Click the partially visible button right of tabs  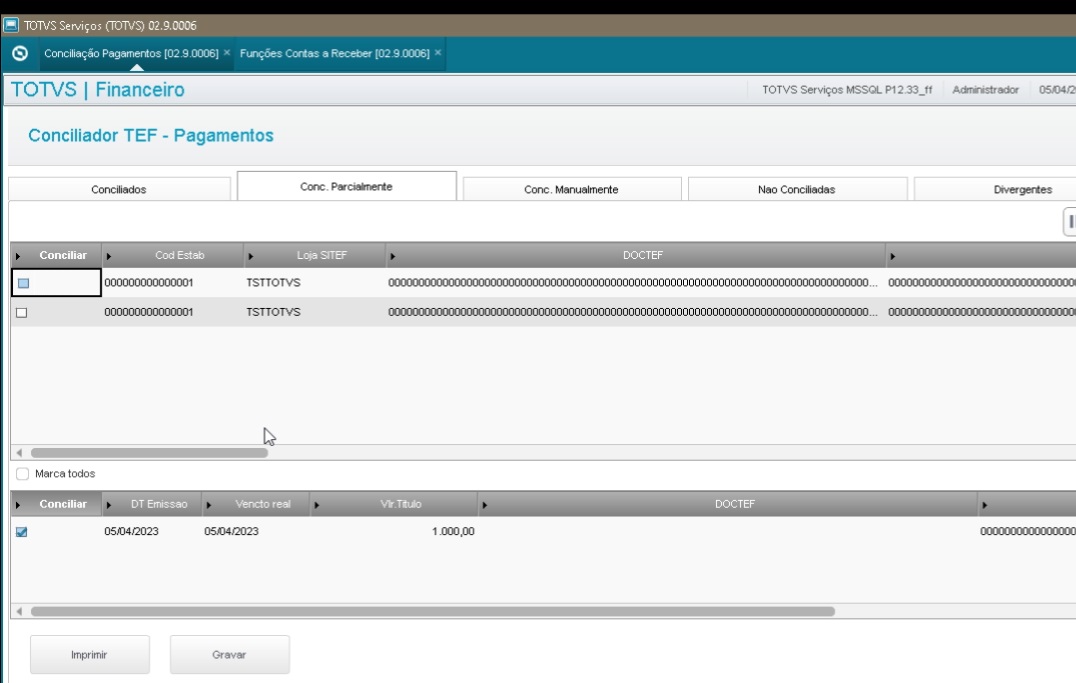(x=1070, y=222)
